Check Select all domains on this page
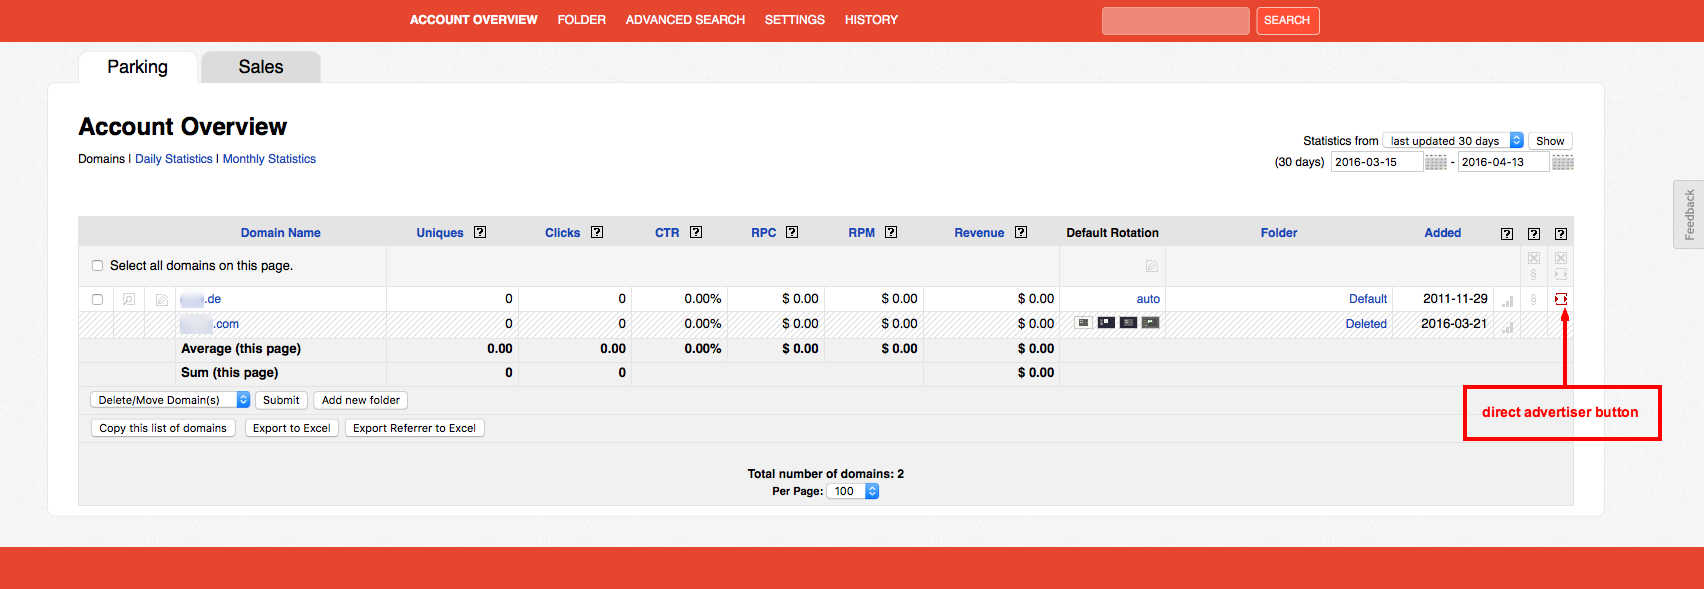The width and height of the screenshot is (1704, 589). [x=97, y=266]
